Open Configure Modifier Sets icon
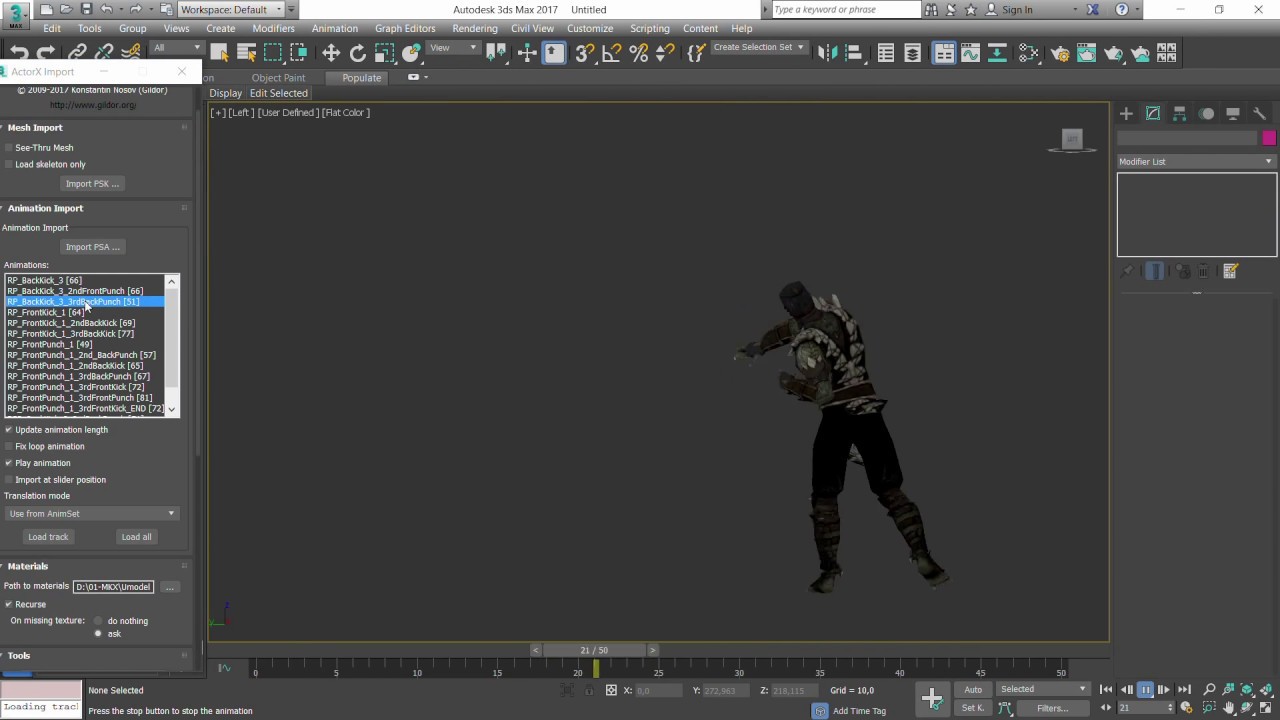Viewport: 1280px width, 720px height. tap(1231, 271)
